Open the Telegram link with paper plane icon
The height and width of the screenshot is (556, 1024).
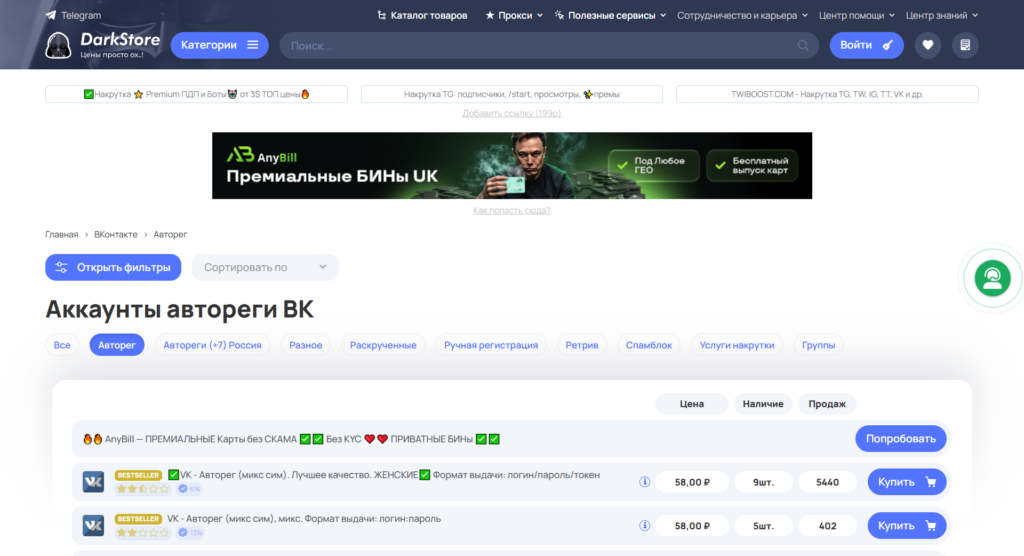point(73,15)
